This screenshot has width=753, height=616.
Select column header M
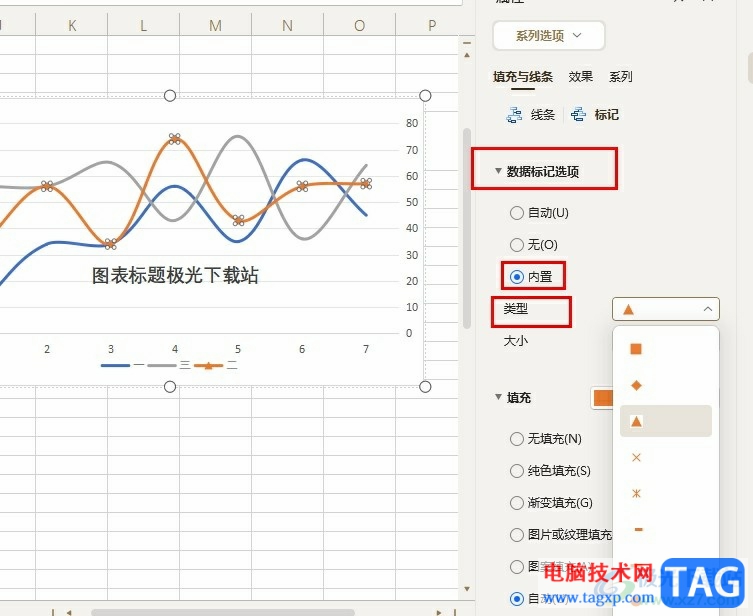pyautogui.click(x=216, y=25)
